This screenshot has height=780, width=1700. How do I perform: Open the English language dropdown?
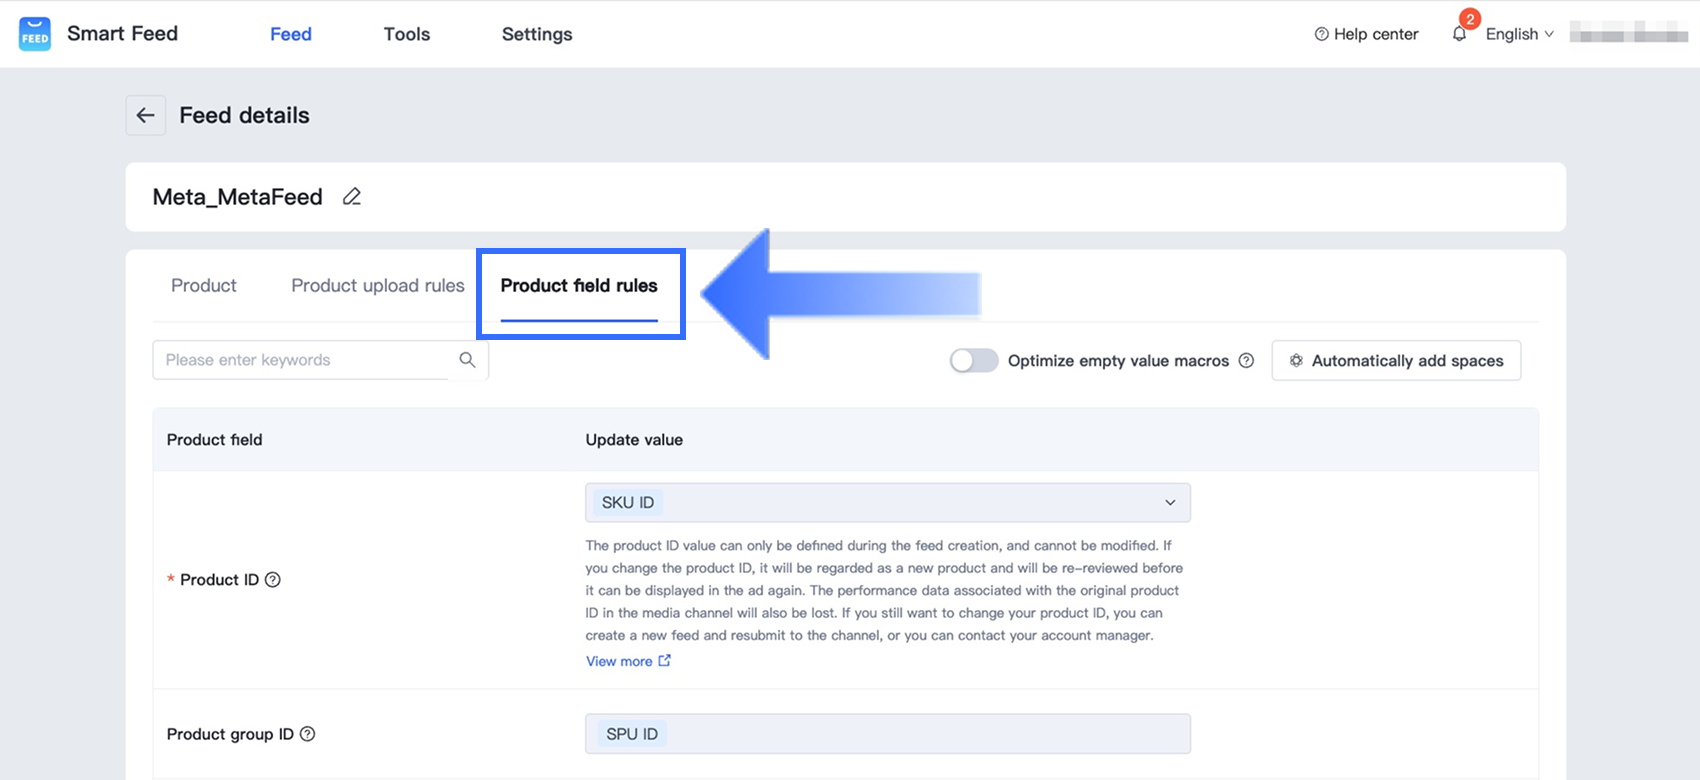click(x=1519, y=34)
